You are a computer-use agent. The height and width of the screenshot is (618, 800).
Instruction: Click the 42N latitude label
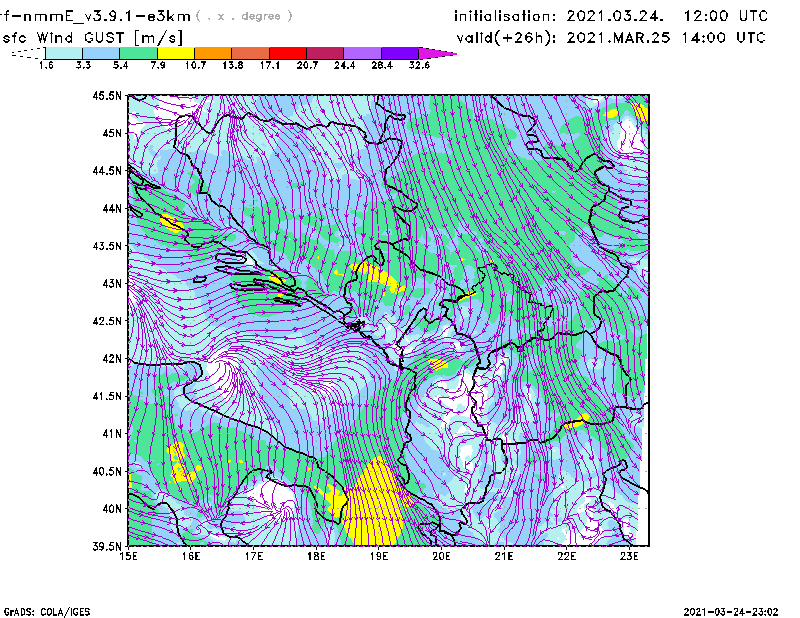[112, 359]
